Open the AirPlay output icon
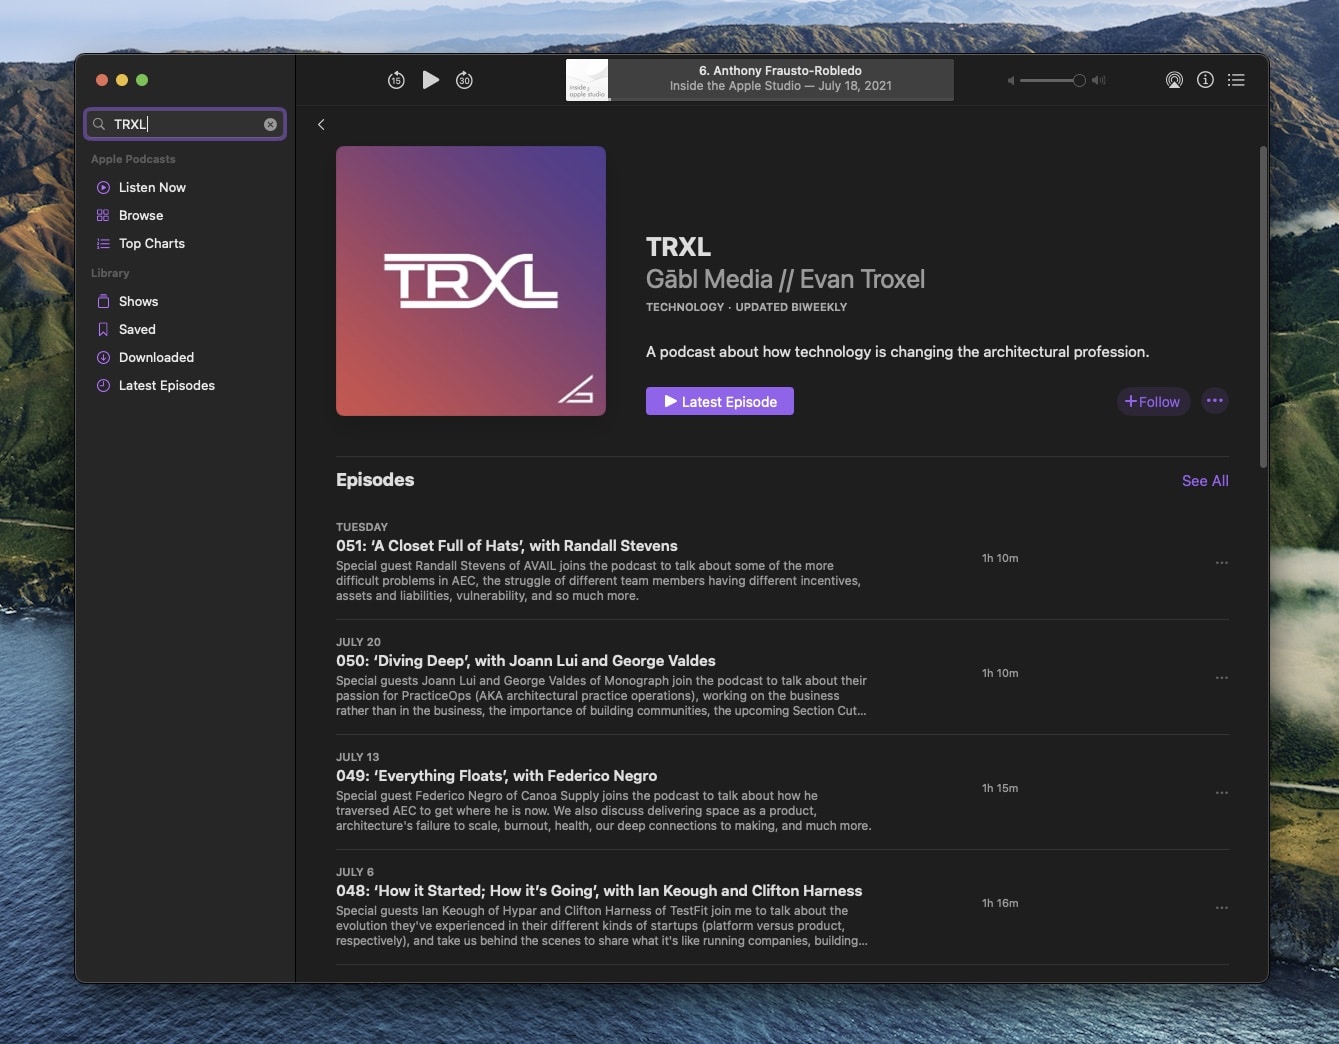 1174,80
